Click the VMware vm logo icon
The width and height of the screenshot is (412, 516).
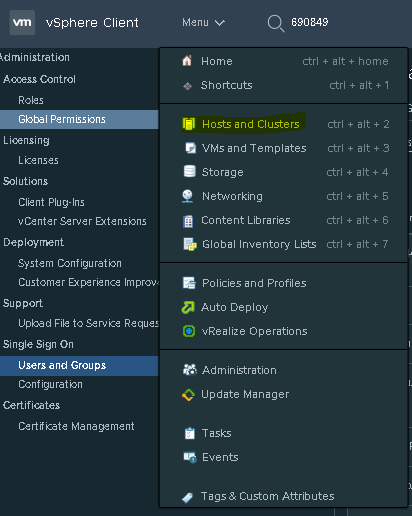coord(22,22)
